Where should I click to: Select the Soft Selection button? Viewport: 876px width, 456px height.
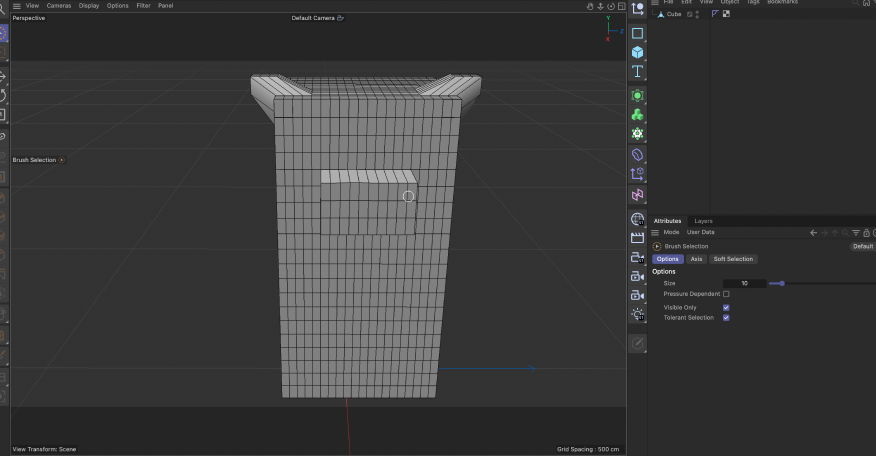[733, 259]
